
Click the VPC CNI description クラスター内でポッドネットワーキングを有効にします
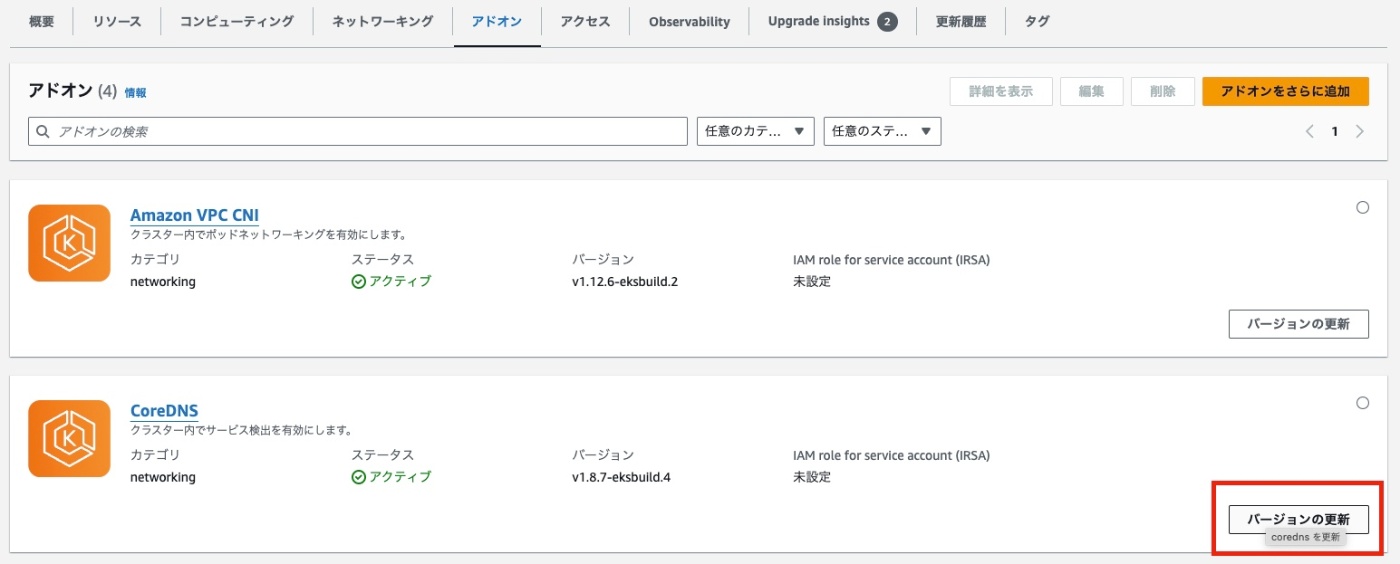click(x=268, y=234)
